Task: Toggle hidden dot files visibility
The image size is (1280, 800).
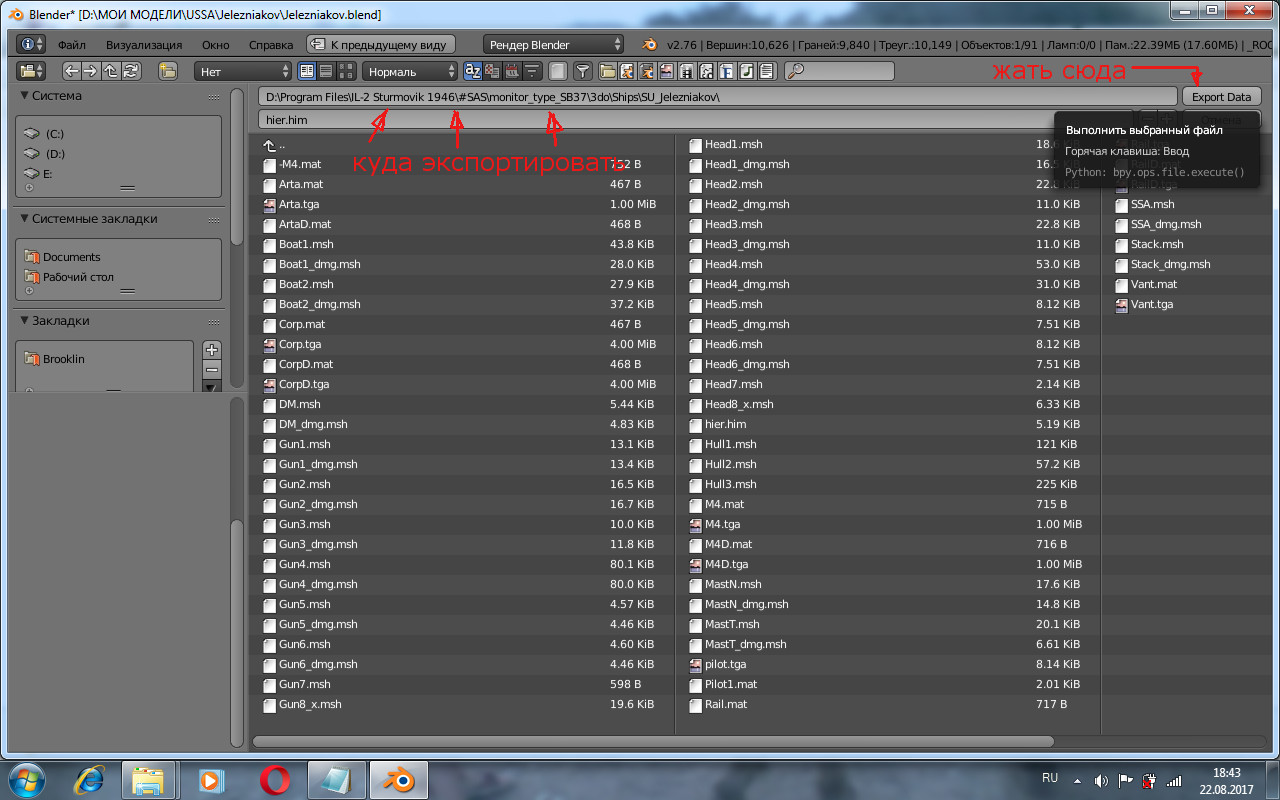Action: (558, 71)
